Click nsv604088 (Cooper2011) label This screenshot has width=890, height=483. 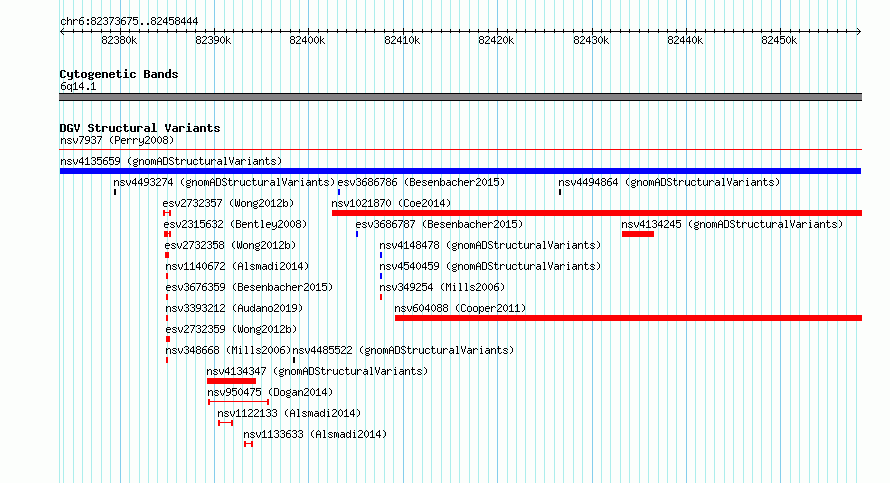click(460, 308)
